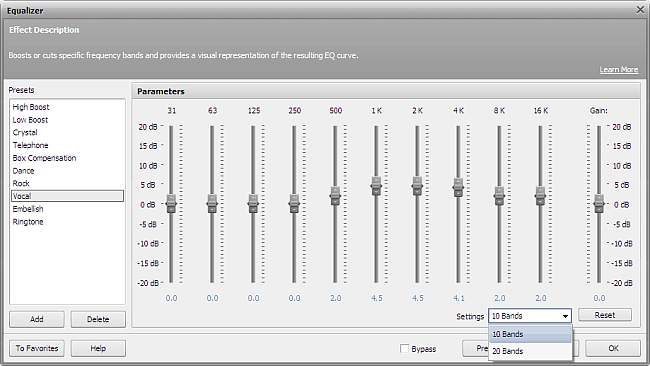Choose 10 Bands from the dropdown list
This screenshot has width=650, height=366.
[530, 334]
